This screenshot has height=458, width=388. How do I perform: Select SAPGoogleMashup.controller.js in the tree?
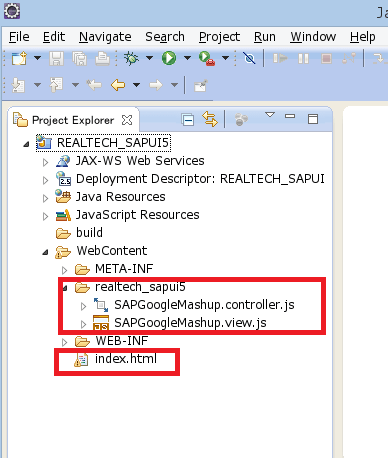pyautogui.click(x=204, y=305)
